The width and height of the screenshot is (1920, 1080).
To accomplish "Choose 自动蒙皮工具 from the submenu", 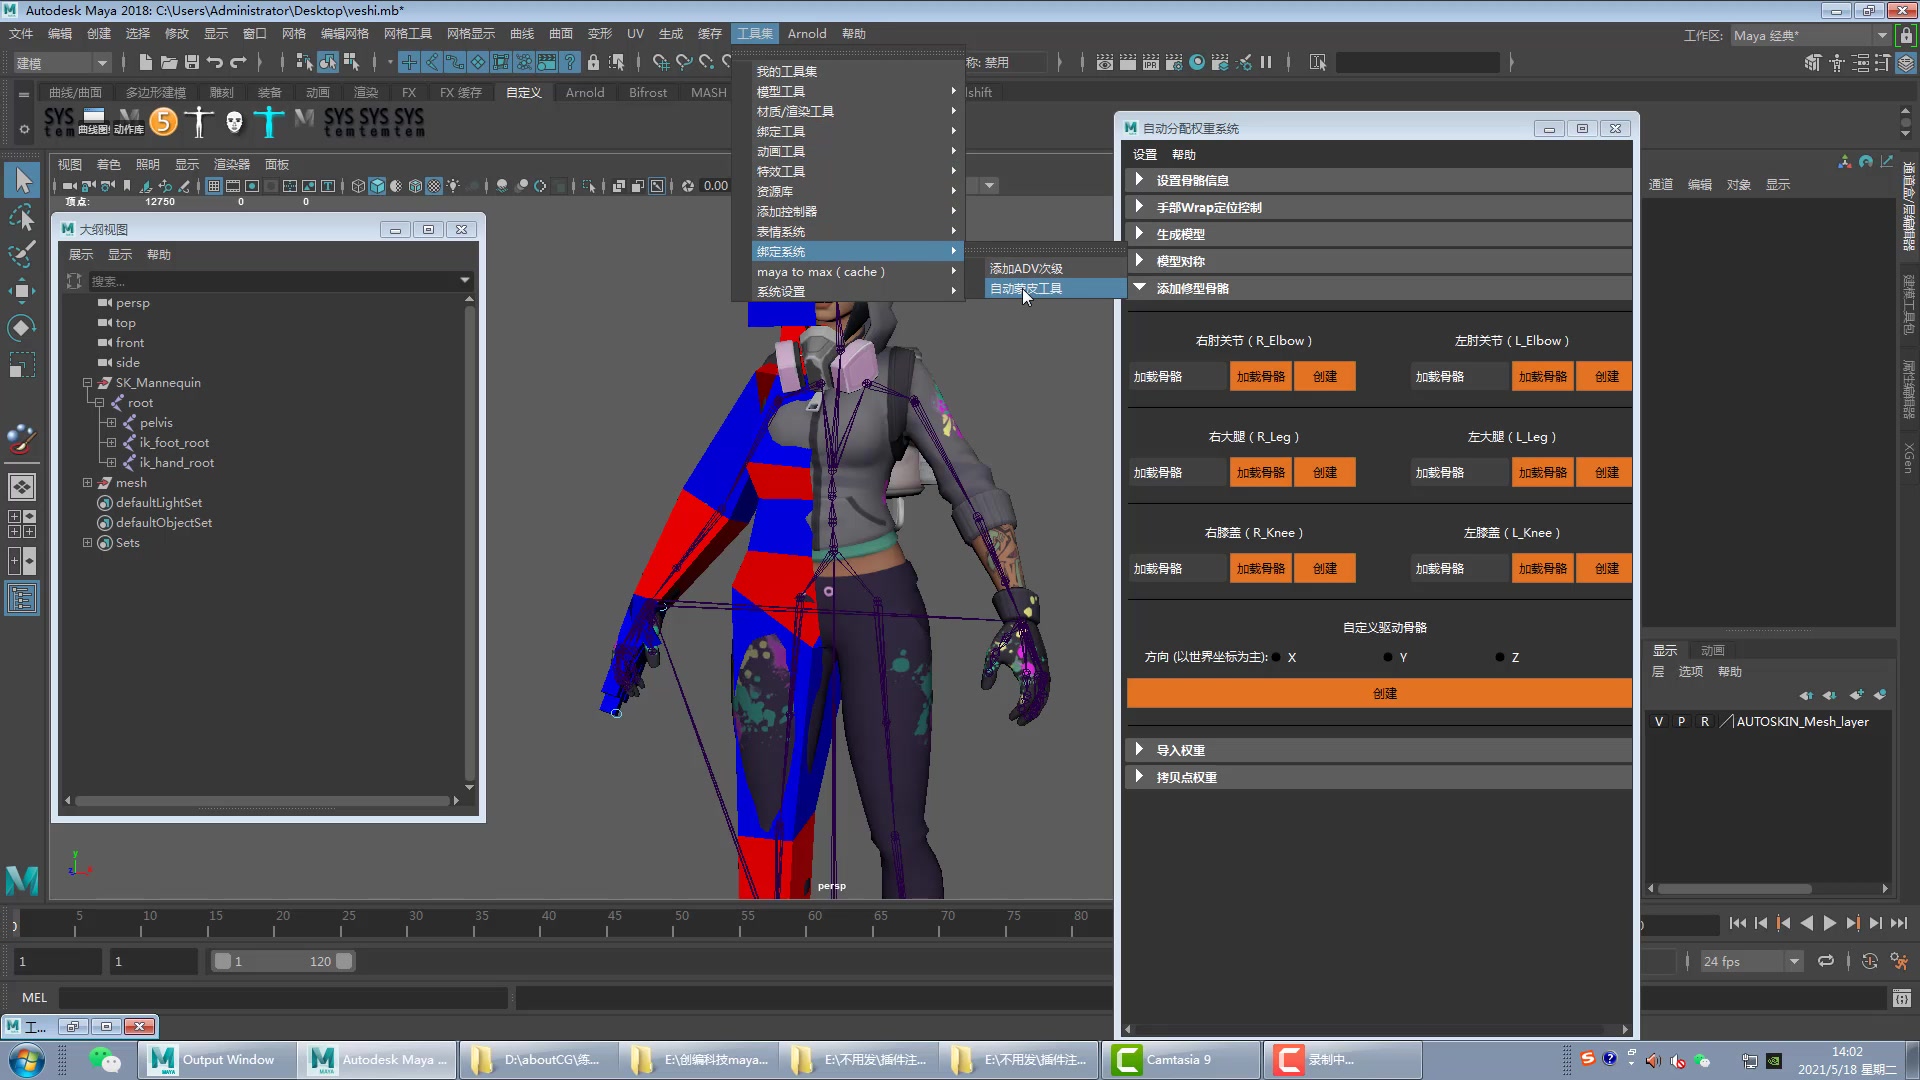I will point(1026,289).
